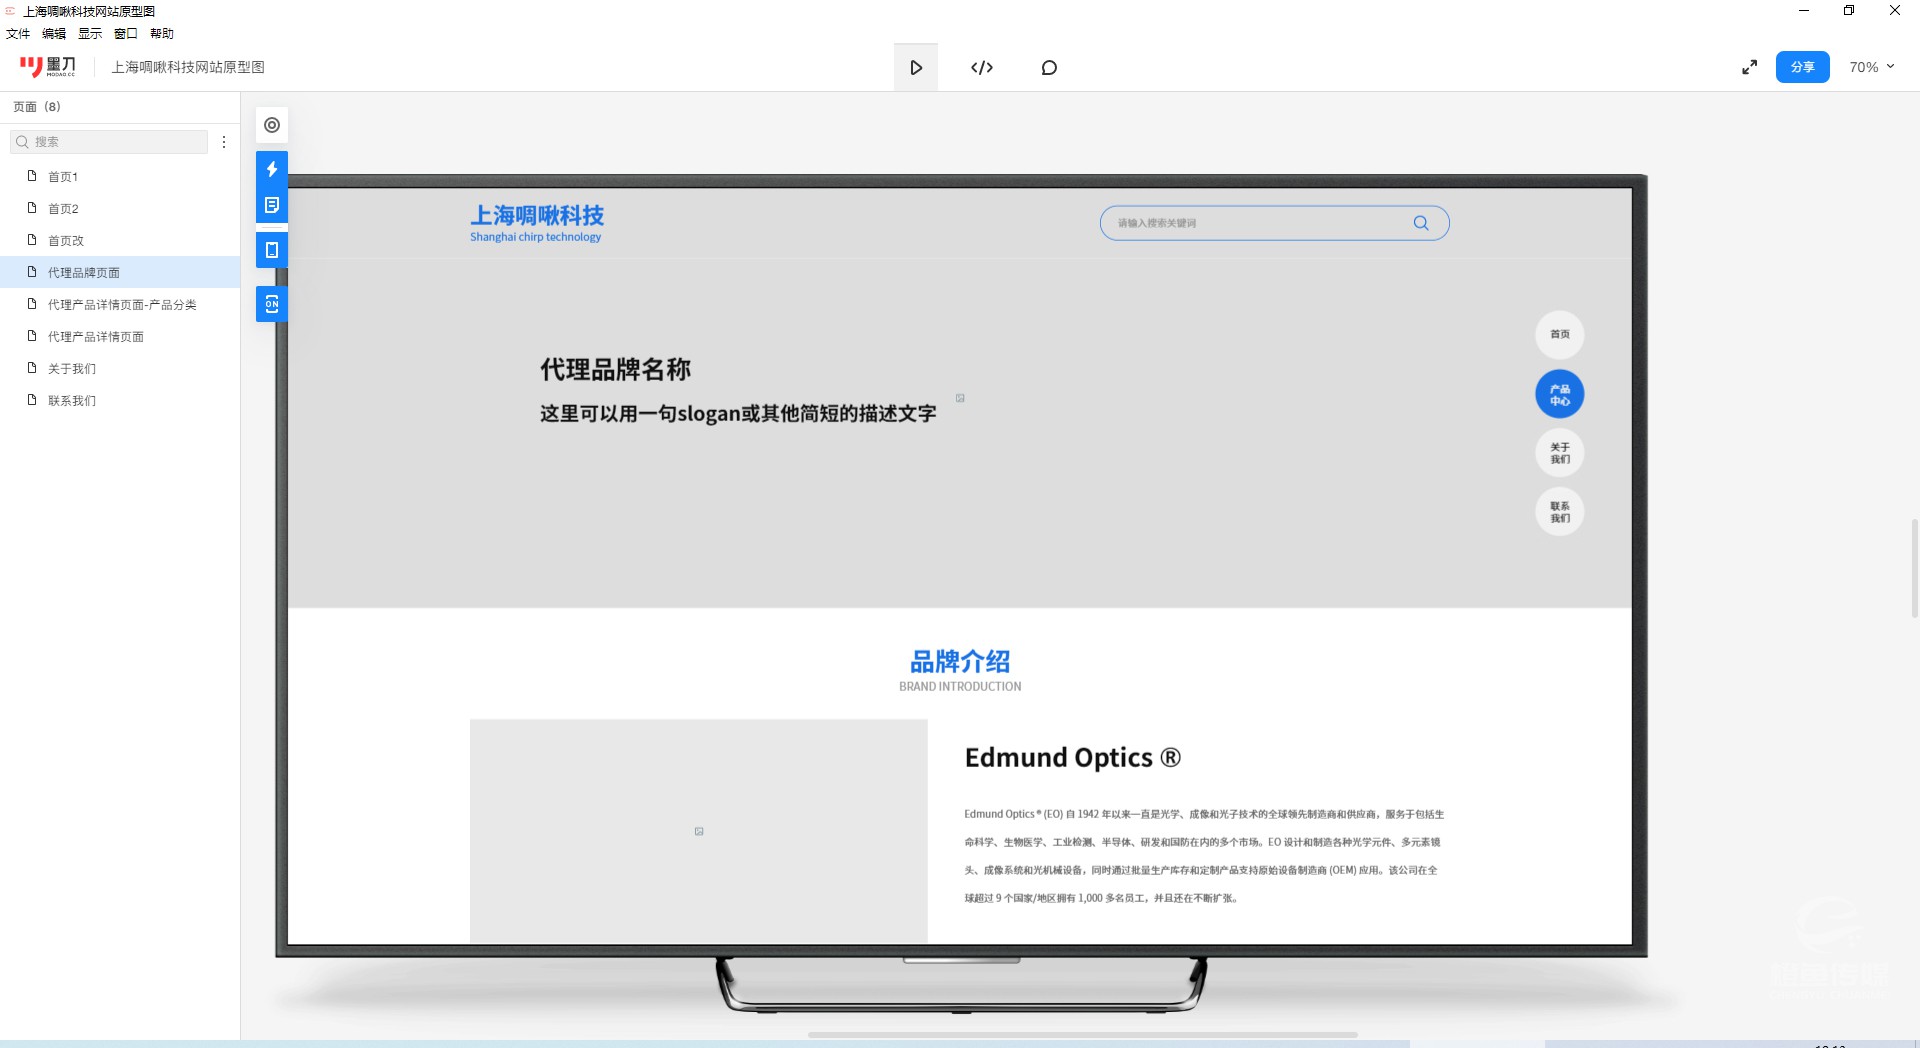This screenshot has height=1048, width=1920.
Task: Click the 页面 (8) panel header
Action: pyautogui.click(x=37, y=106)
